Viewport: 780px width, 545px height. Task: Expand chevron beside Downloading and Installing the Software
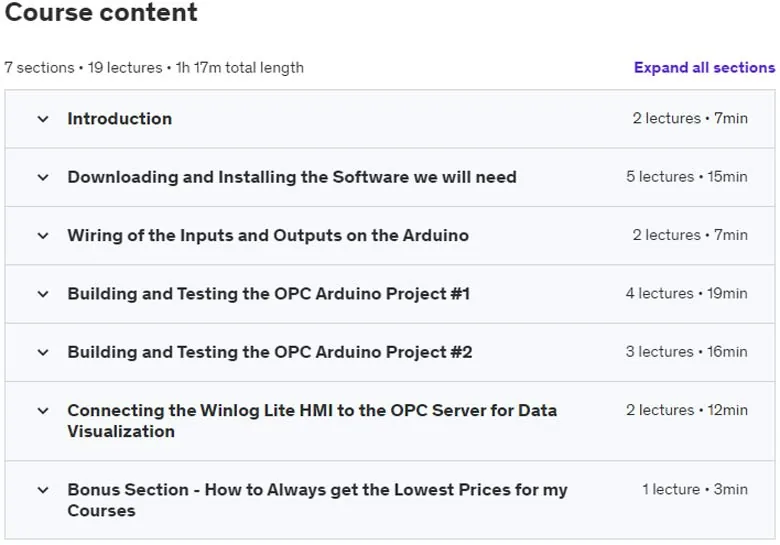(x=43, y=178)
